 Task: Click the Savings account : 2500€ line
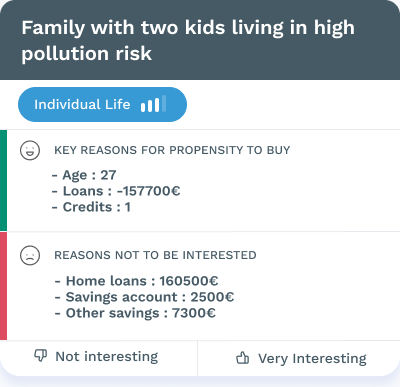coord(144,297)
